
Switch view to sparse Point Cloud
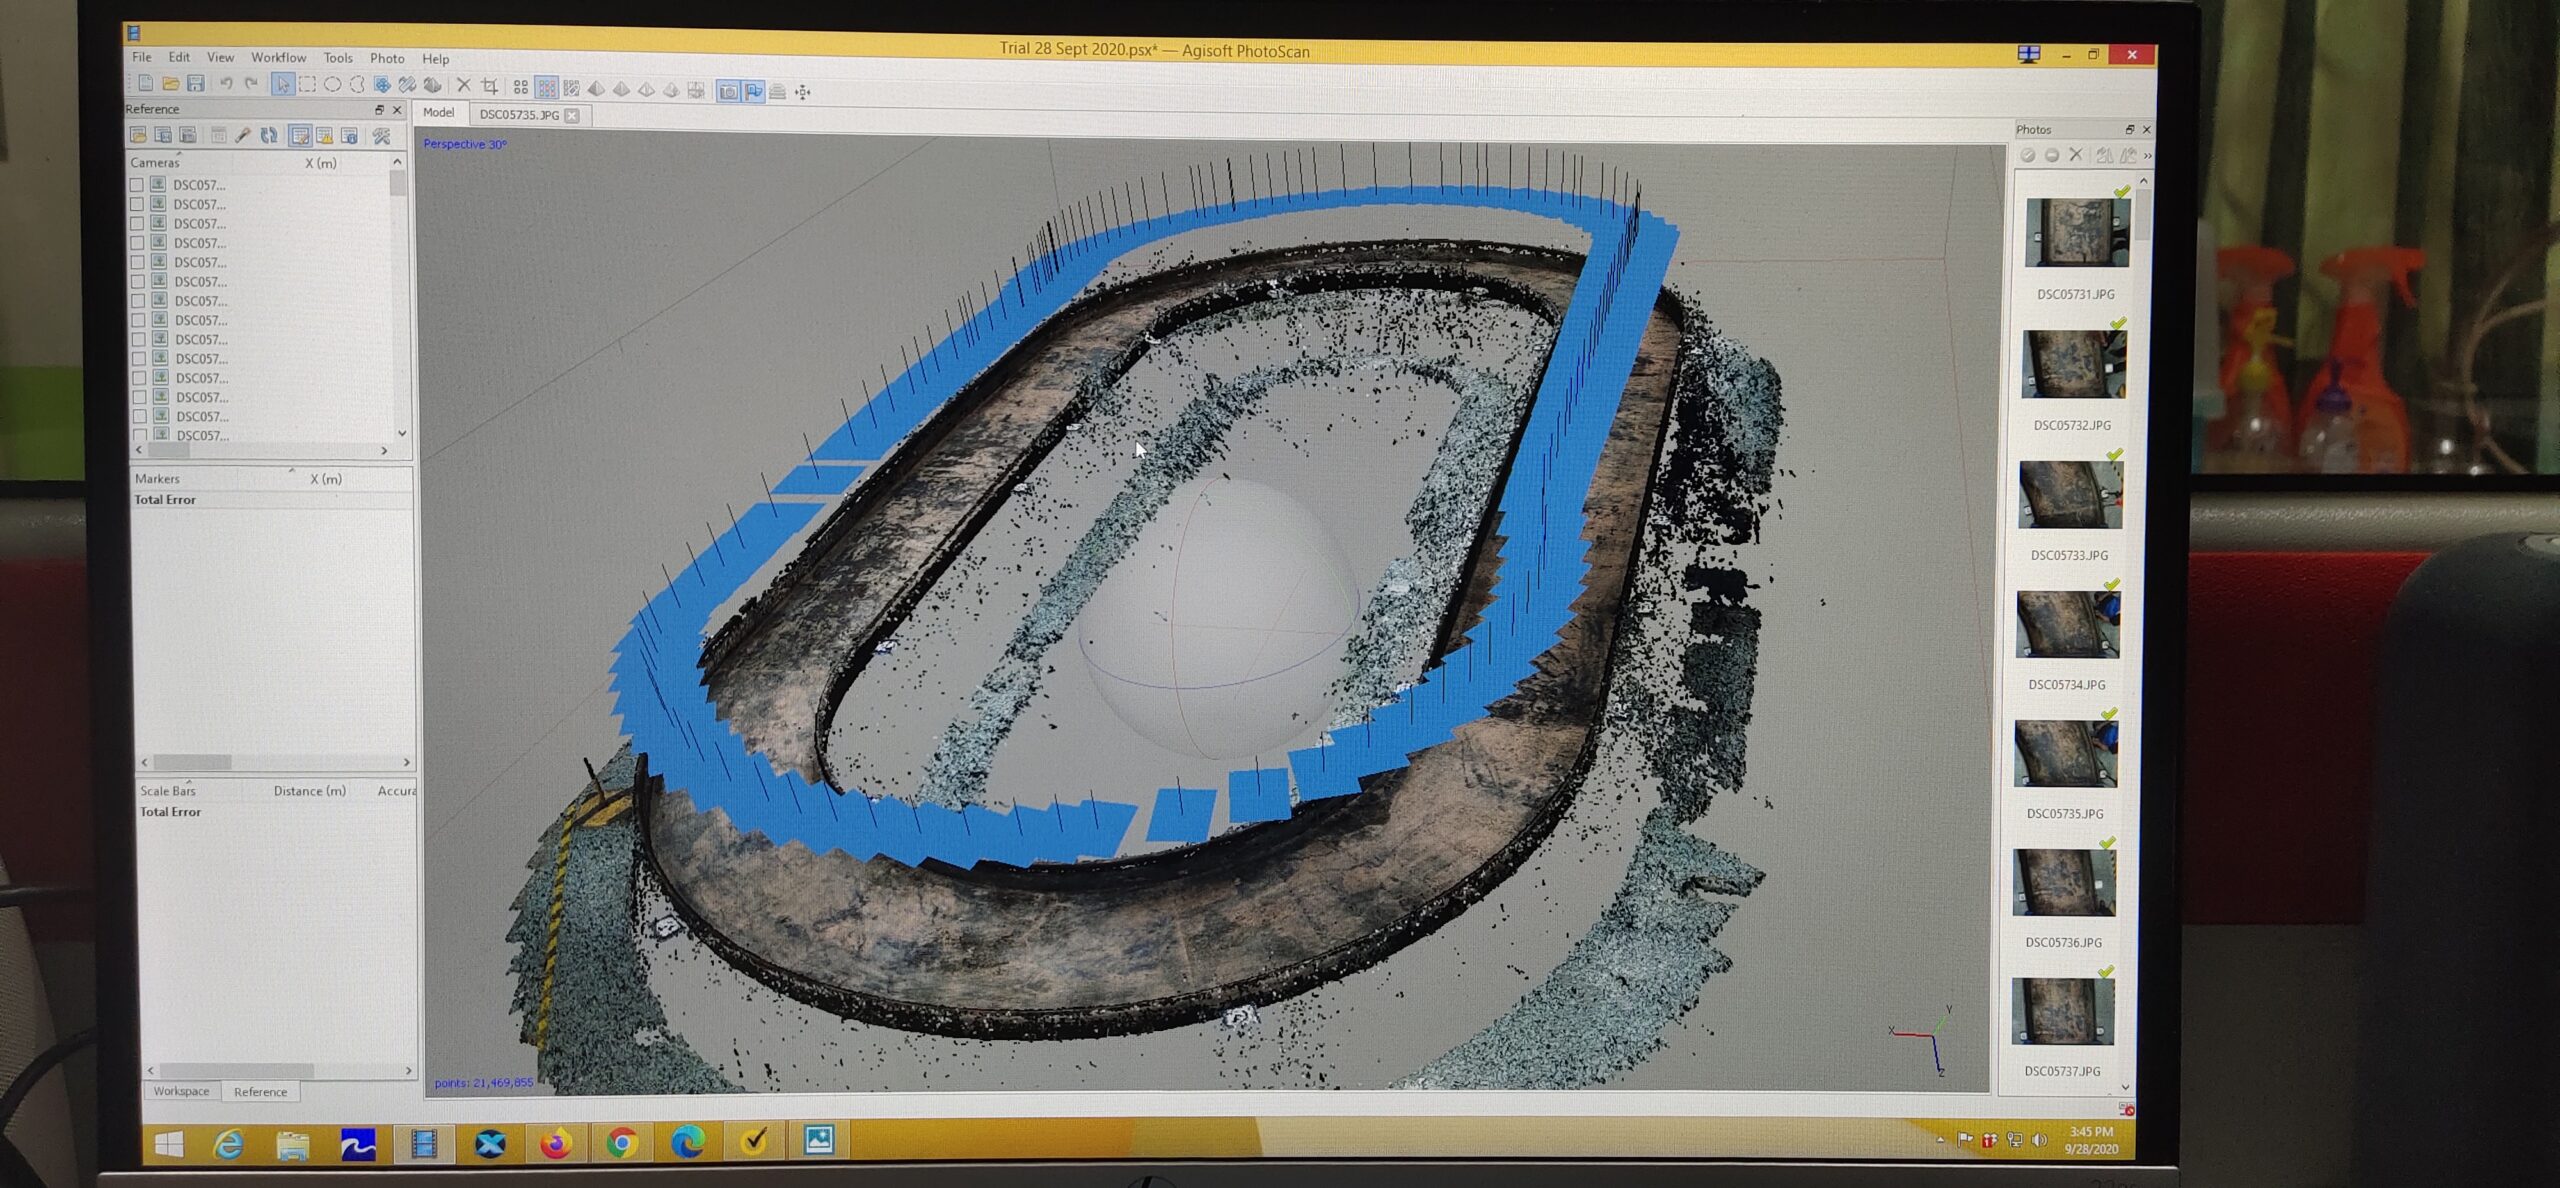coord(521,88)
